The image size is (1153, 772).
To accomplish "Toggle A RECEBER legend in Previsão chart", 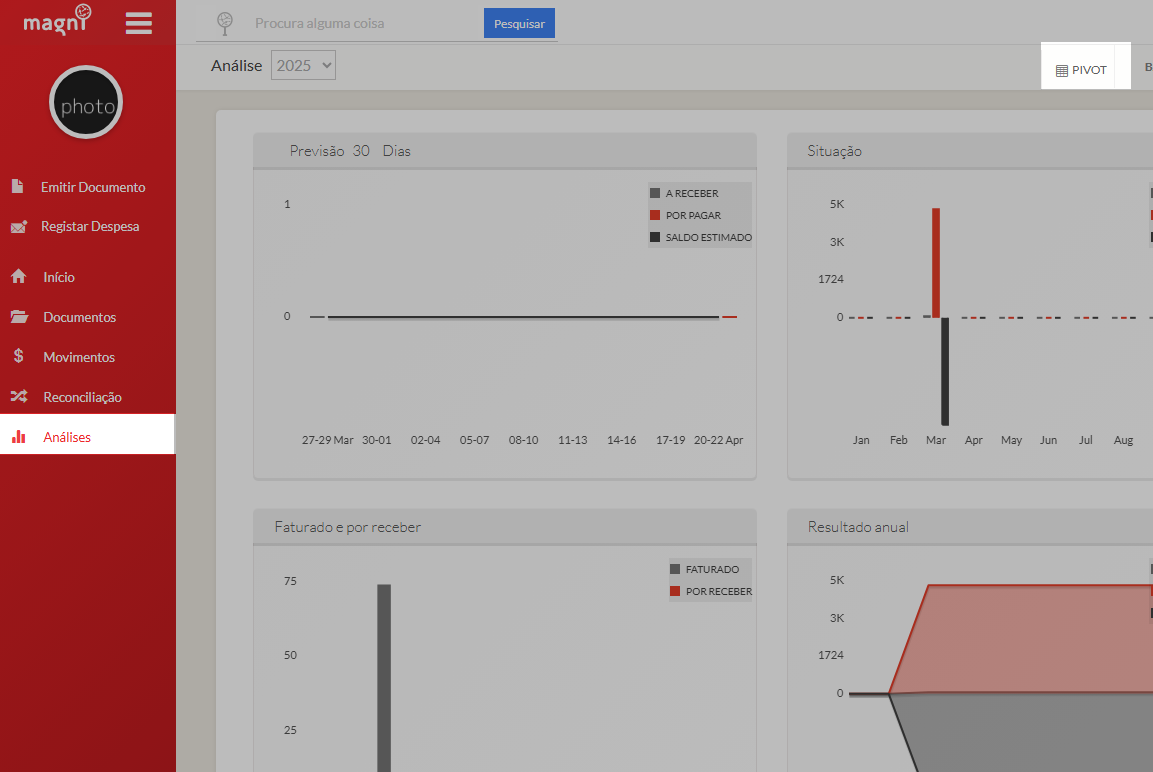I will [691, 193].
